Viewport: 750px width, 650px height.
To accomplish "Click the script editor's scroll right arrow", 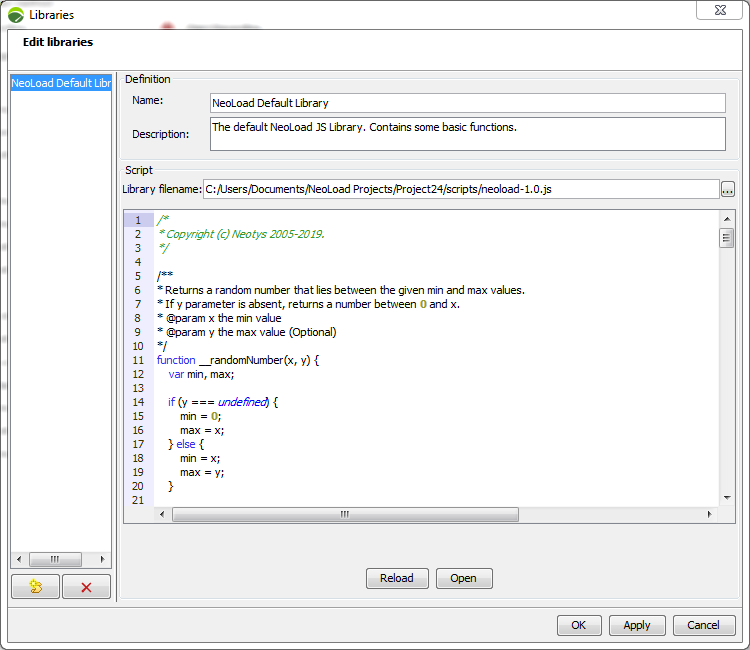I will (x=709, y=515).
